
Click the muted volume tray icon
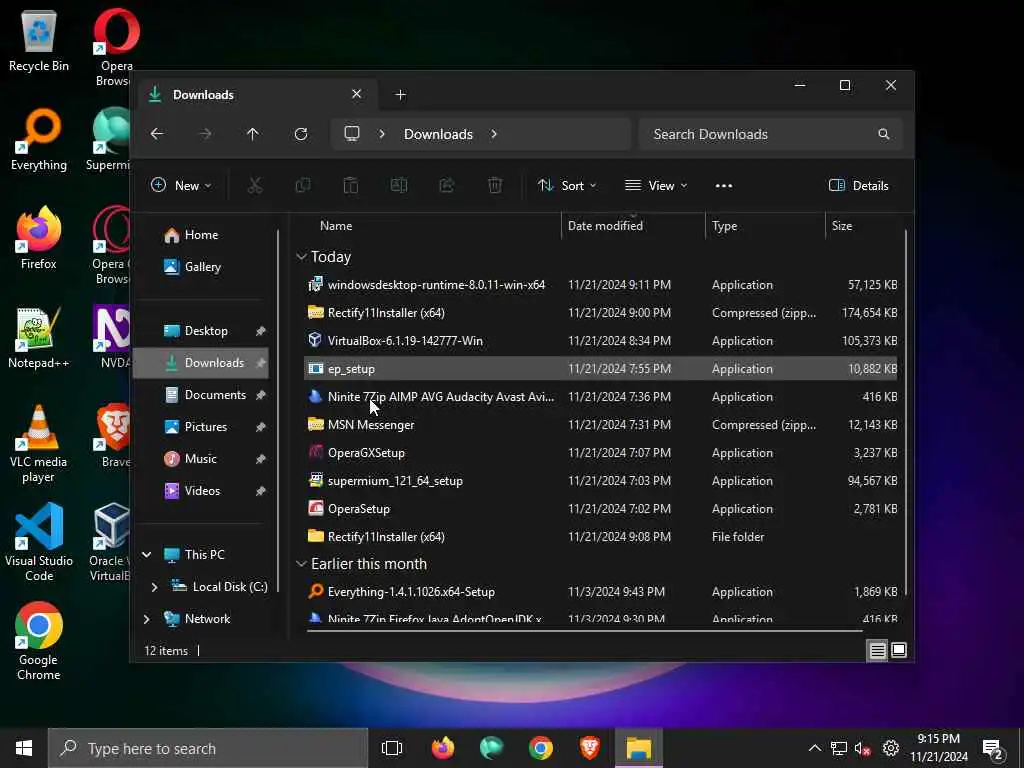(x=863, y=748)
